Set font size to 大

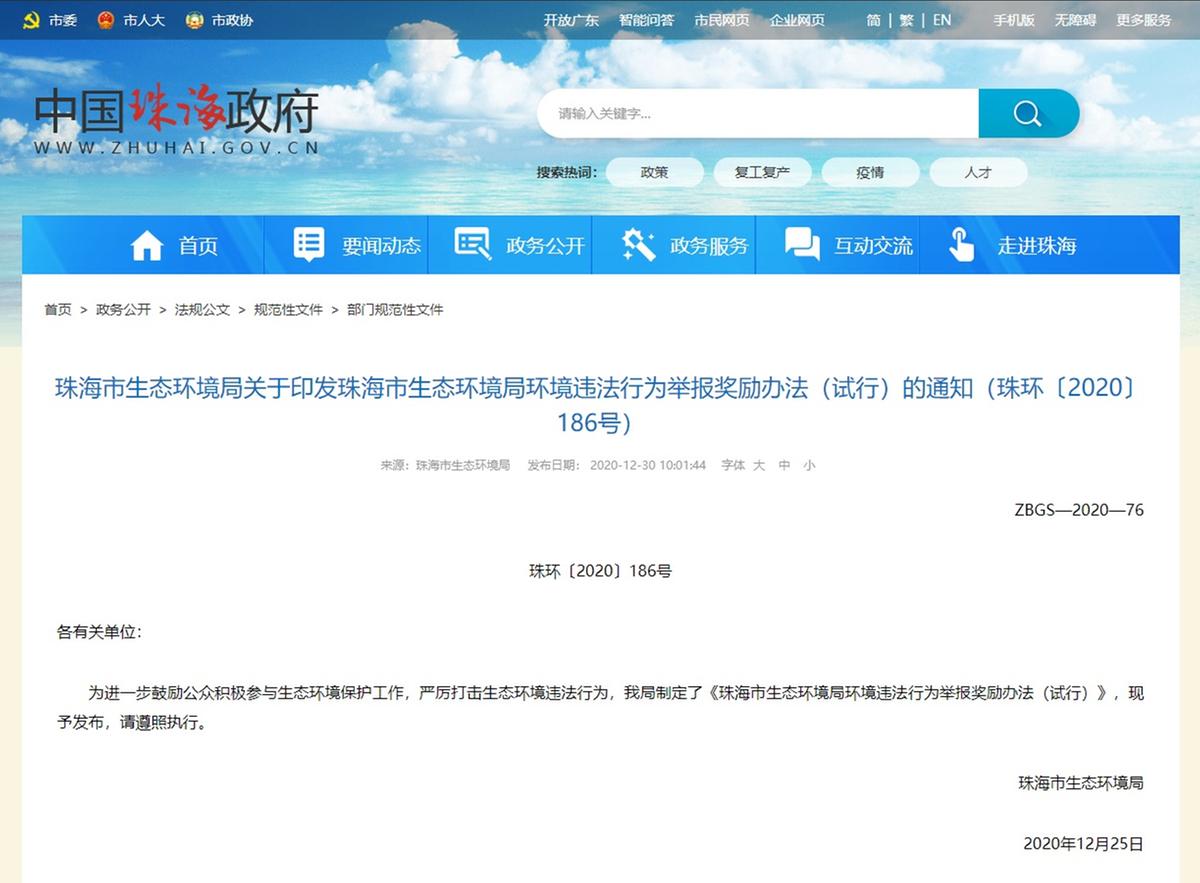(x=759, y=465)
